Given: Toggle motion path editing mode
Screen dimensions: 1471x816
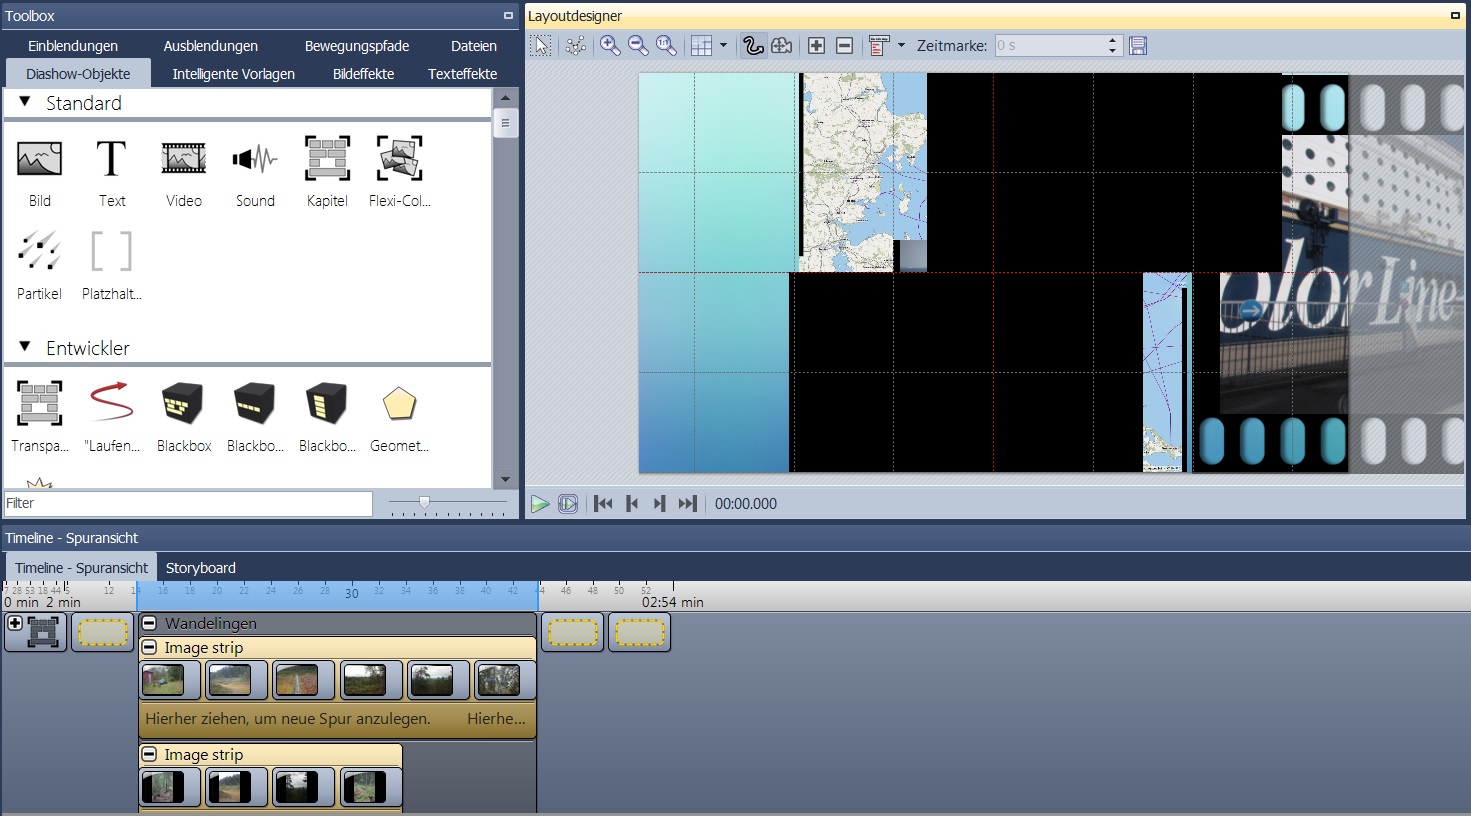Looking at the screenshot, I should pyautogui.click(x=753, y=46).
